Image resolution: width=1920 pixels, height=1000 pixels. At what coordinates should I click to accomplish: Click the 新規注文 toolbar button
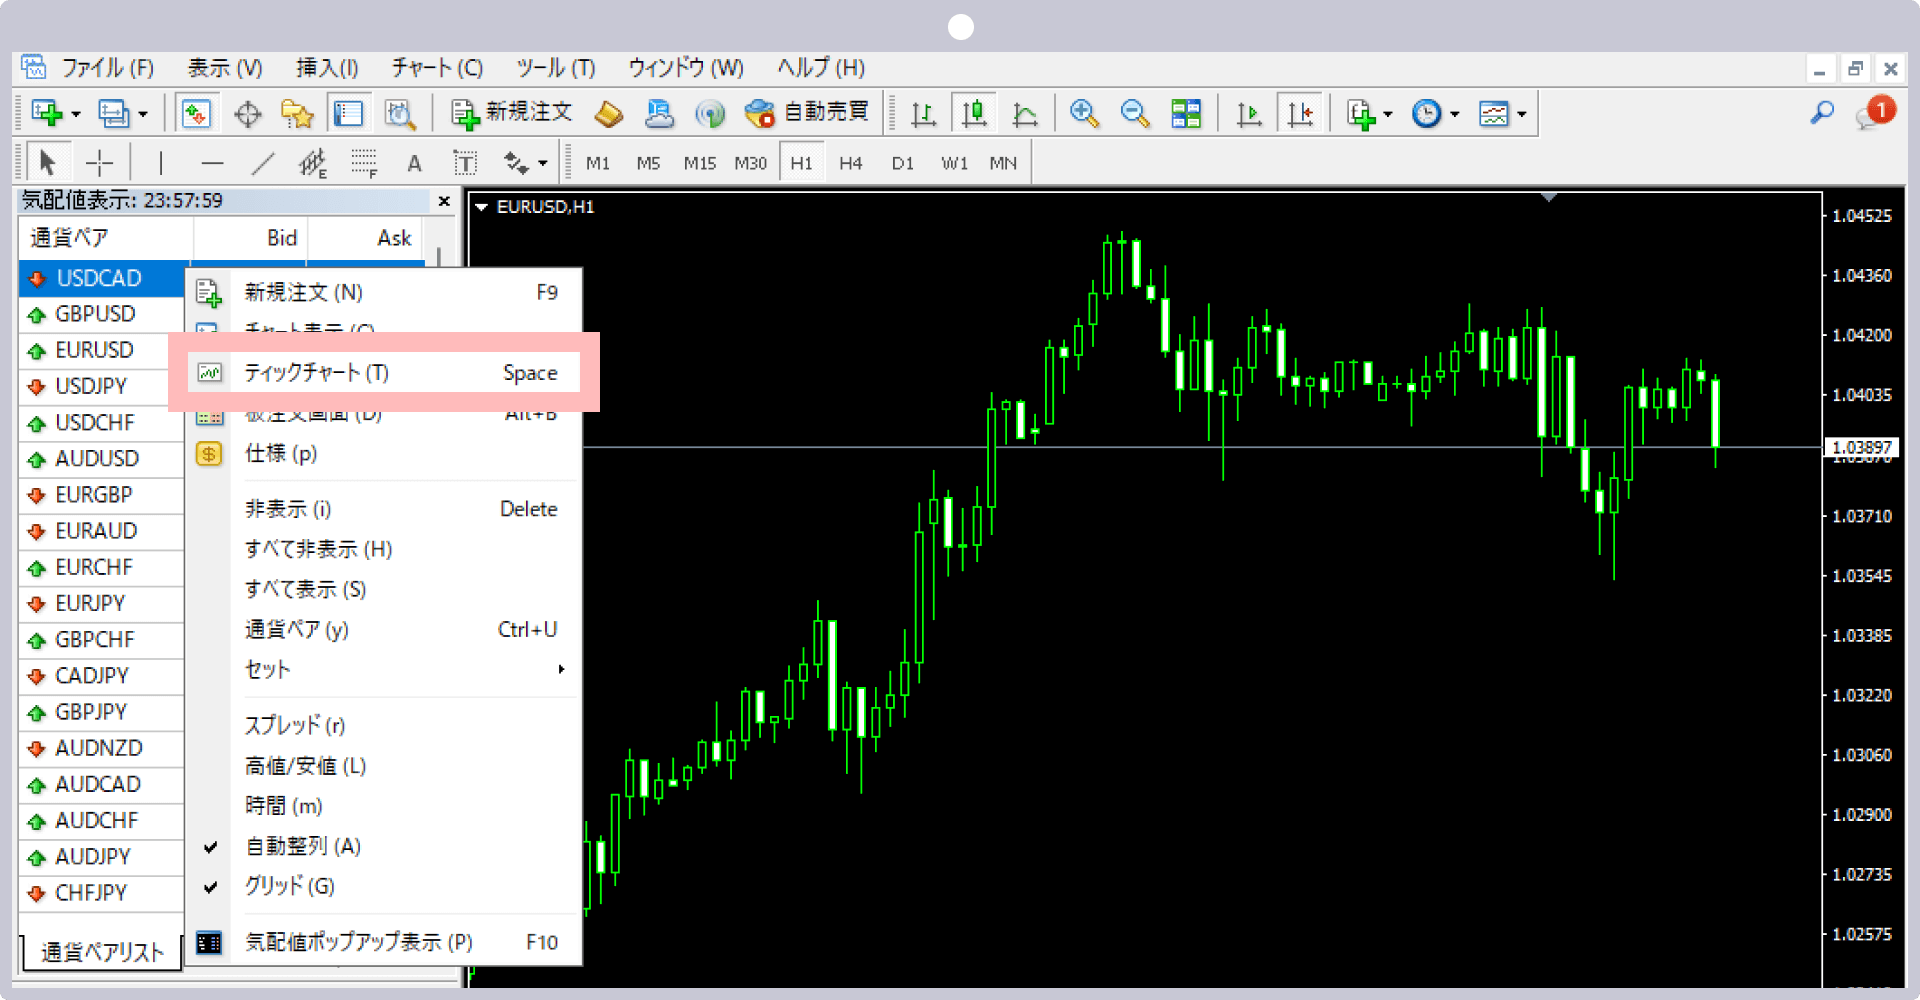[x=511, y=113]
